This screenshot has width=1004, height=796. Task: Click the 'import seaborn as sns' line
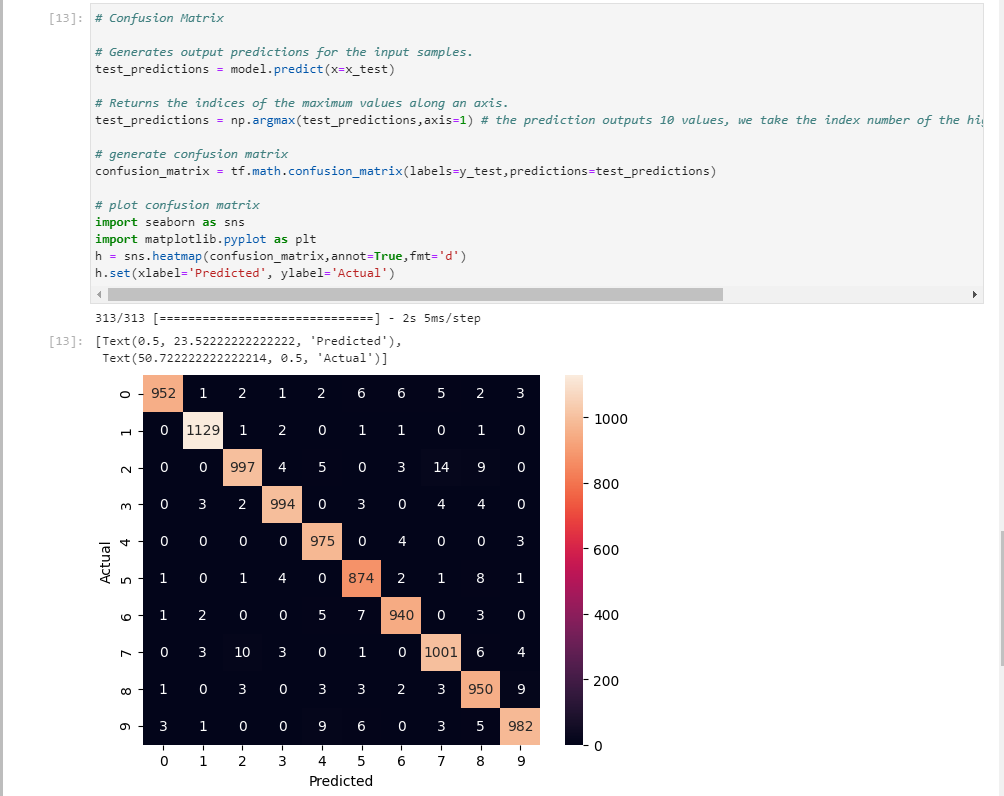(x=170, y=222)
